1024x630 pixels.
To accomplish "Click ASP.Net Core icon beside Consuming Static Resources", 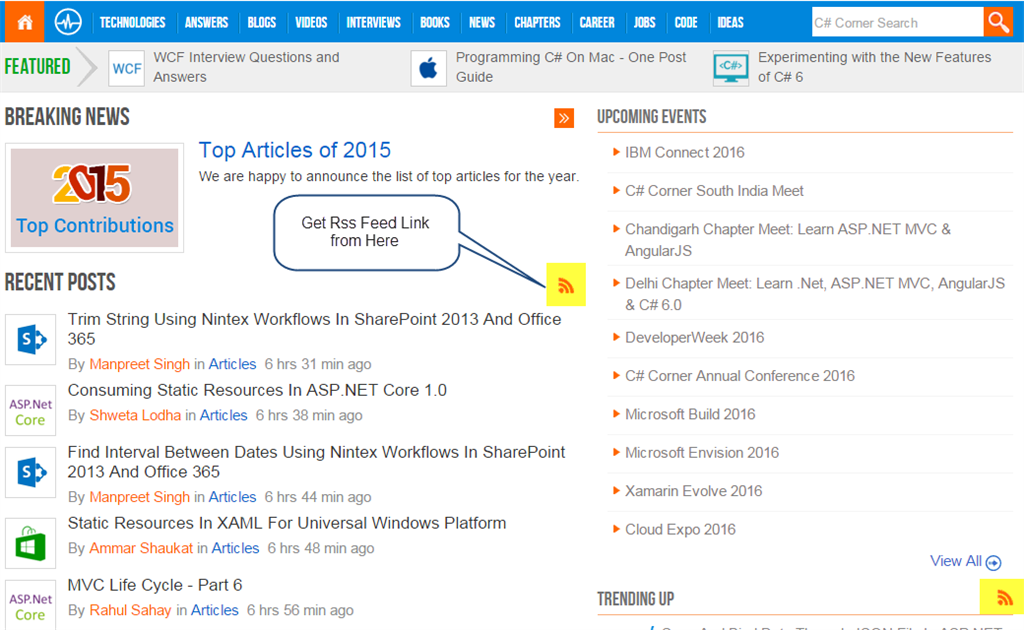I will pos(31,411).
